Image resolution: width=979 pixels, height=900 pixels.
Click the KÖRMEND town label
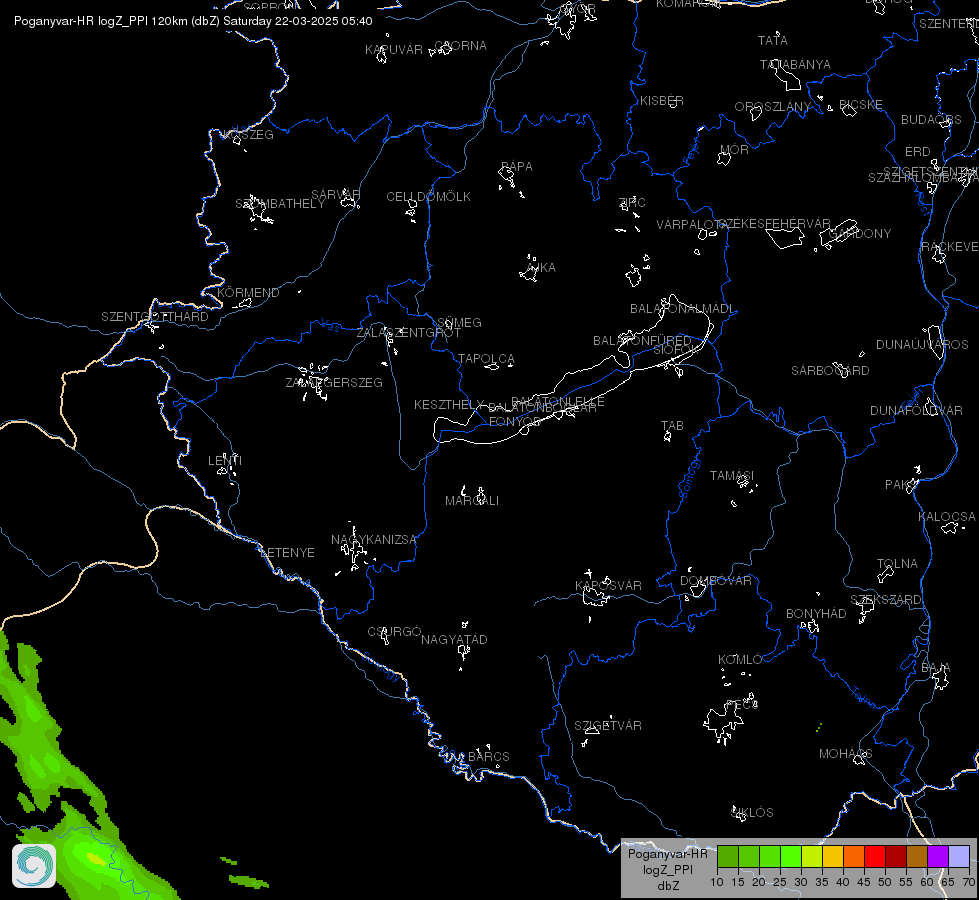[248, 292]
